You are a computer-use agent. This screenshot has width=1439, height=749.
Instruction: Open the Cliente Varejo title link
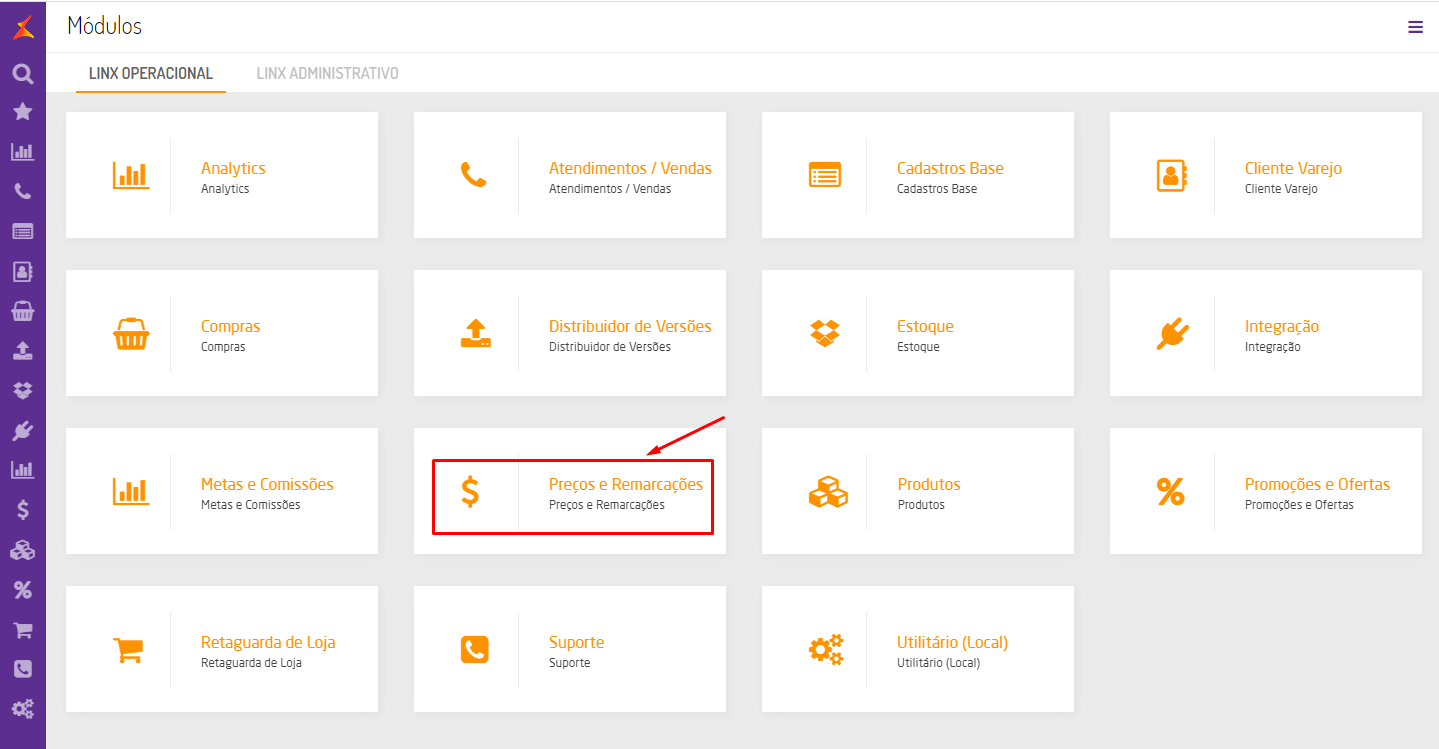pos(1293,168)
